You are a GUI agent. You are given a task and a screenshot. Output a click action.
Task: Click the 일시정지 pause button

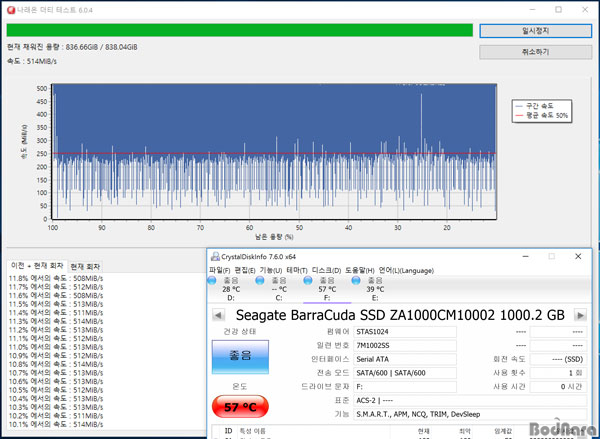pos(535,31)
